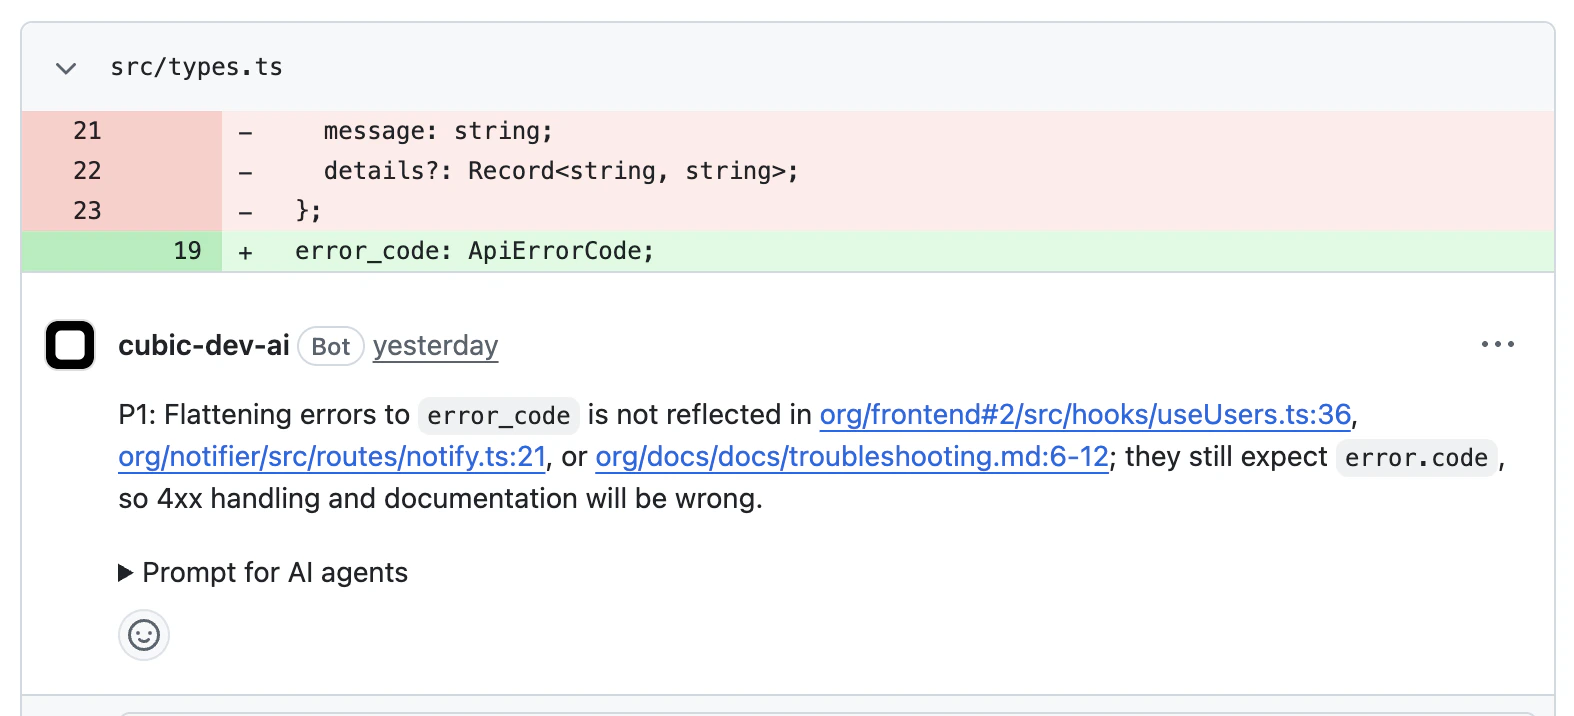This screenshot has height=716, width=1574.
Task: Select deleted line number 22
Action: coord(87,171)
